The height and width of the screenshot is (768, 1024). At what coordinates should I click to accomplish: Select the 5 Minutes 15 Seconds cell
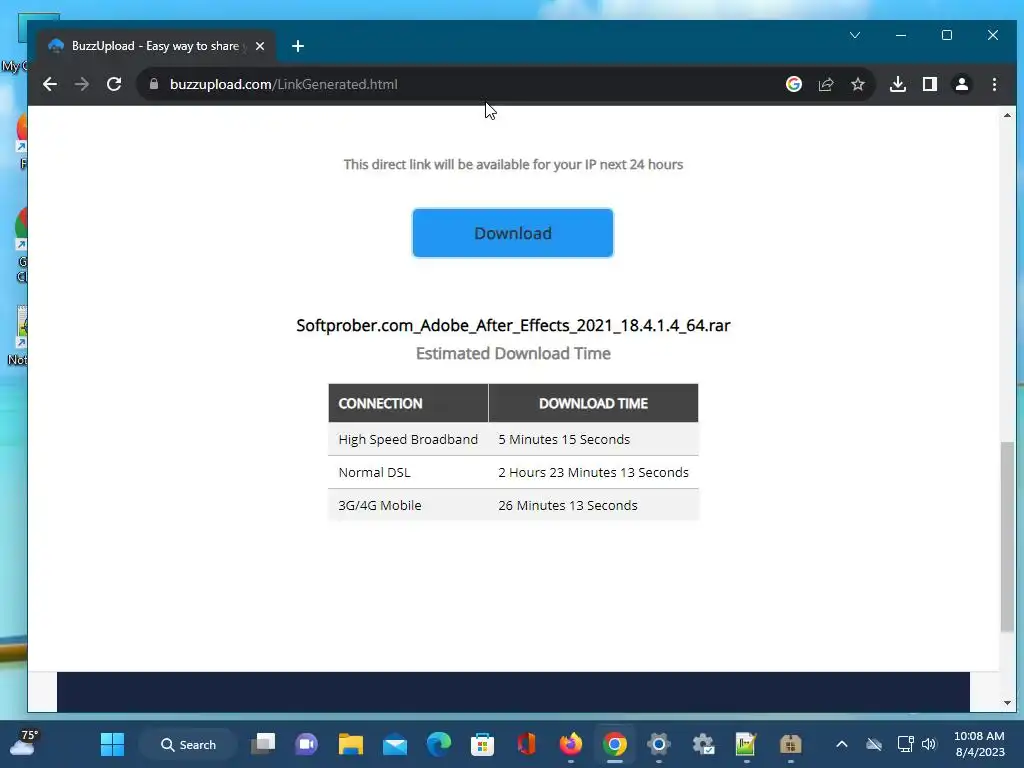pos(593,440)
